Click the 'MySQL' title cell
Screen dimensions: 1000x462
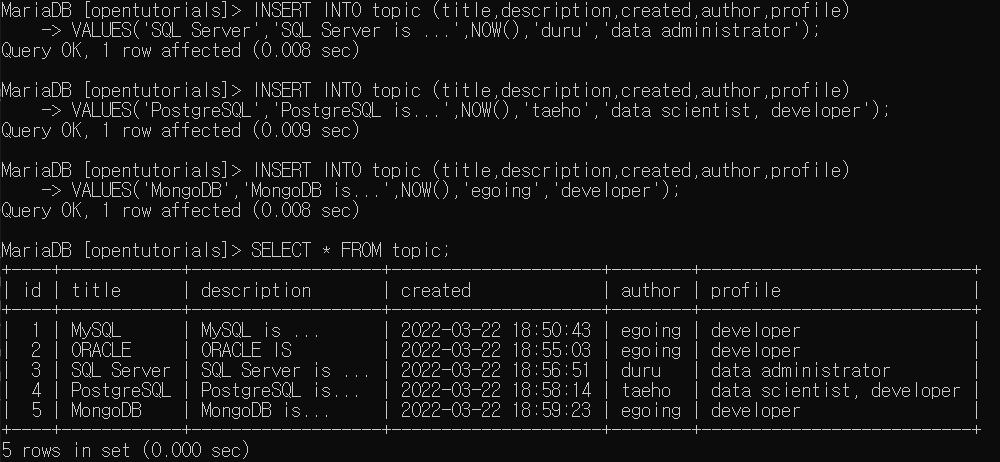coord(96,331)
